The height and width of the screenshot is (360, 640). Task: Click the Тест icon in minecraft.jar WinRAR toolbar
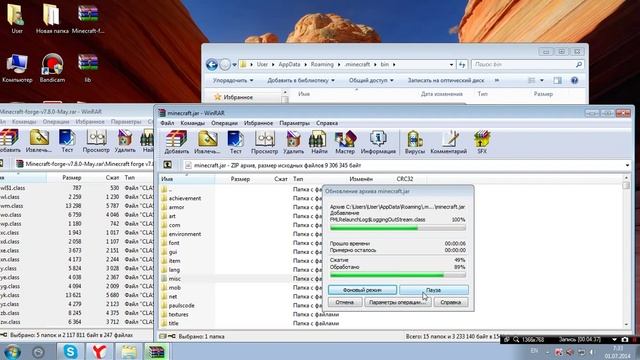236,142
